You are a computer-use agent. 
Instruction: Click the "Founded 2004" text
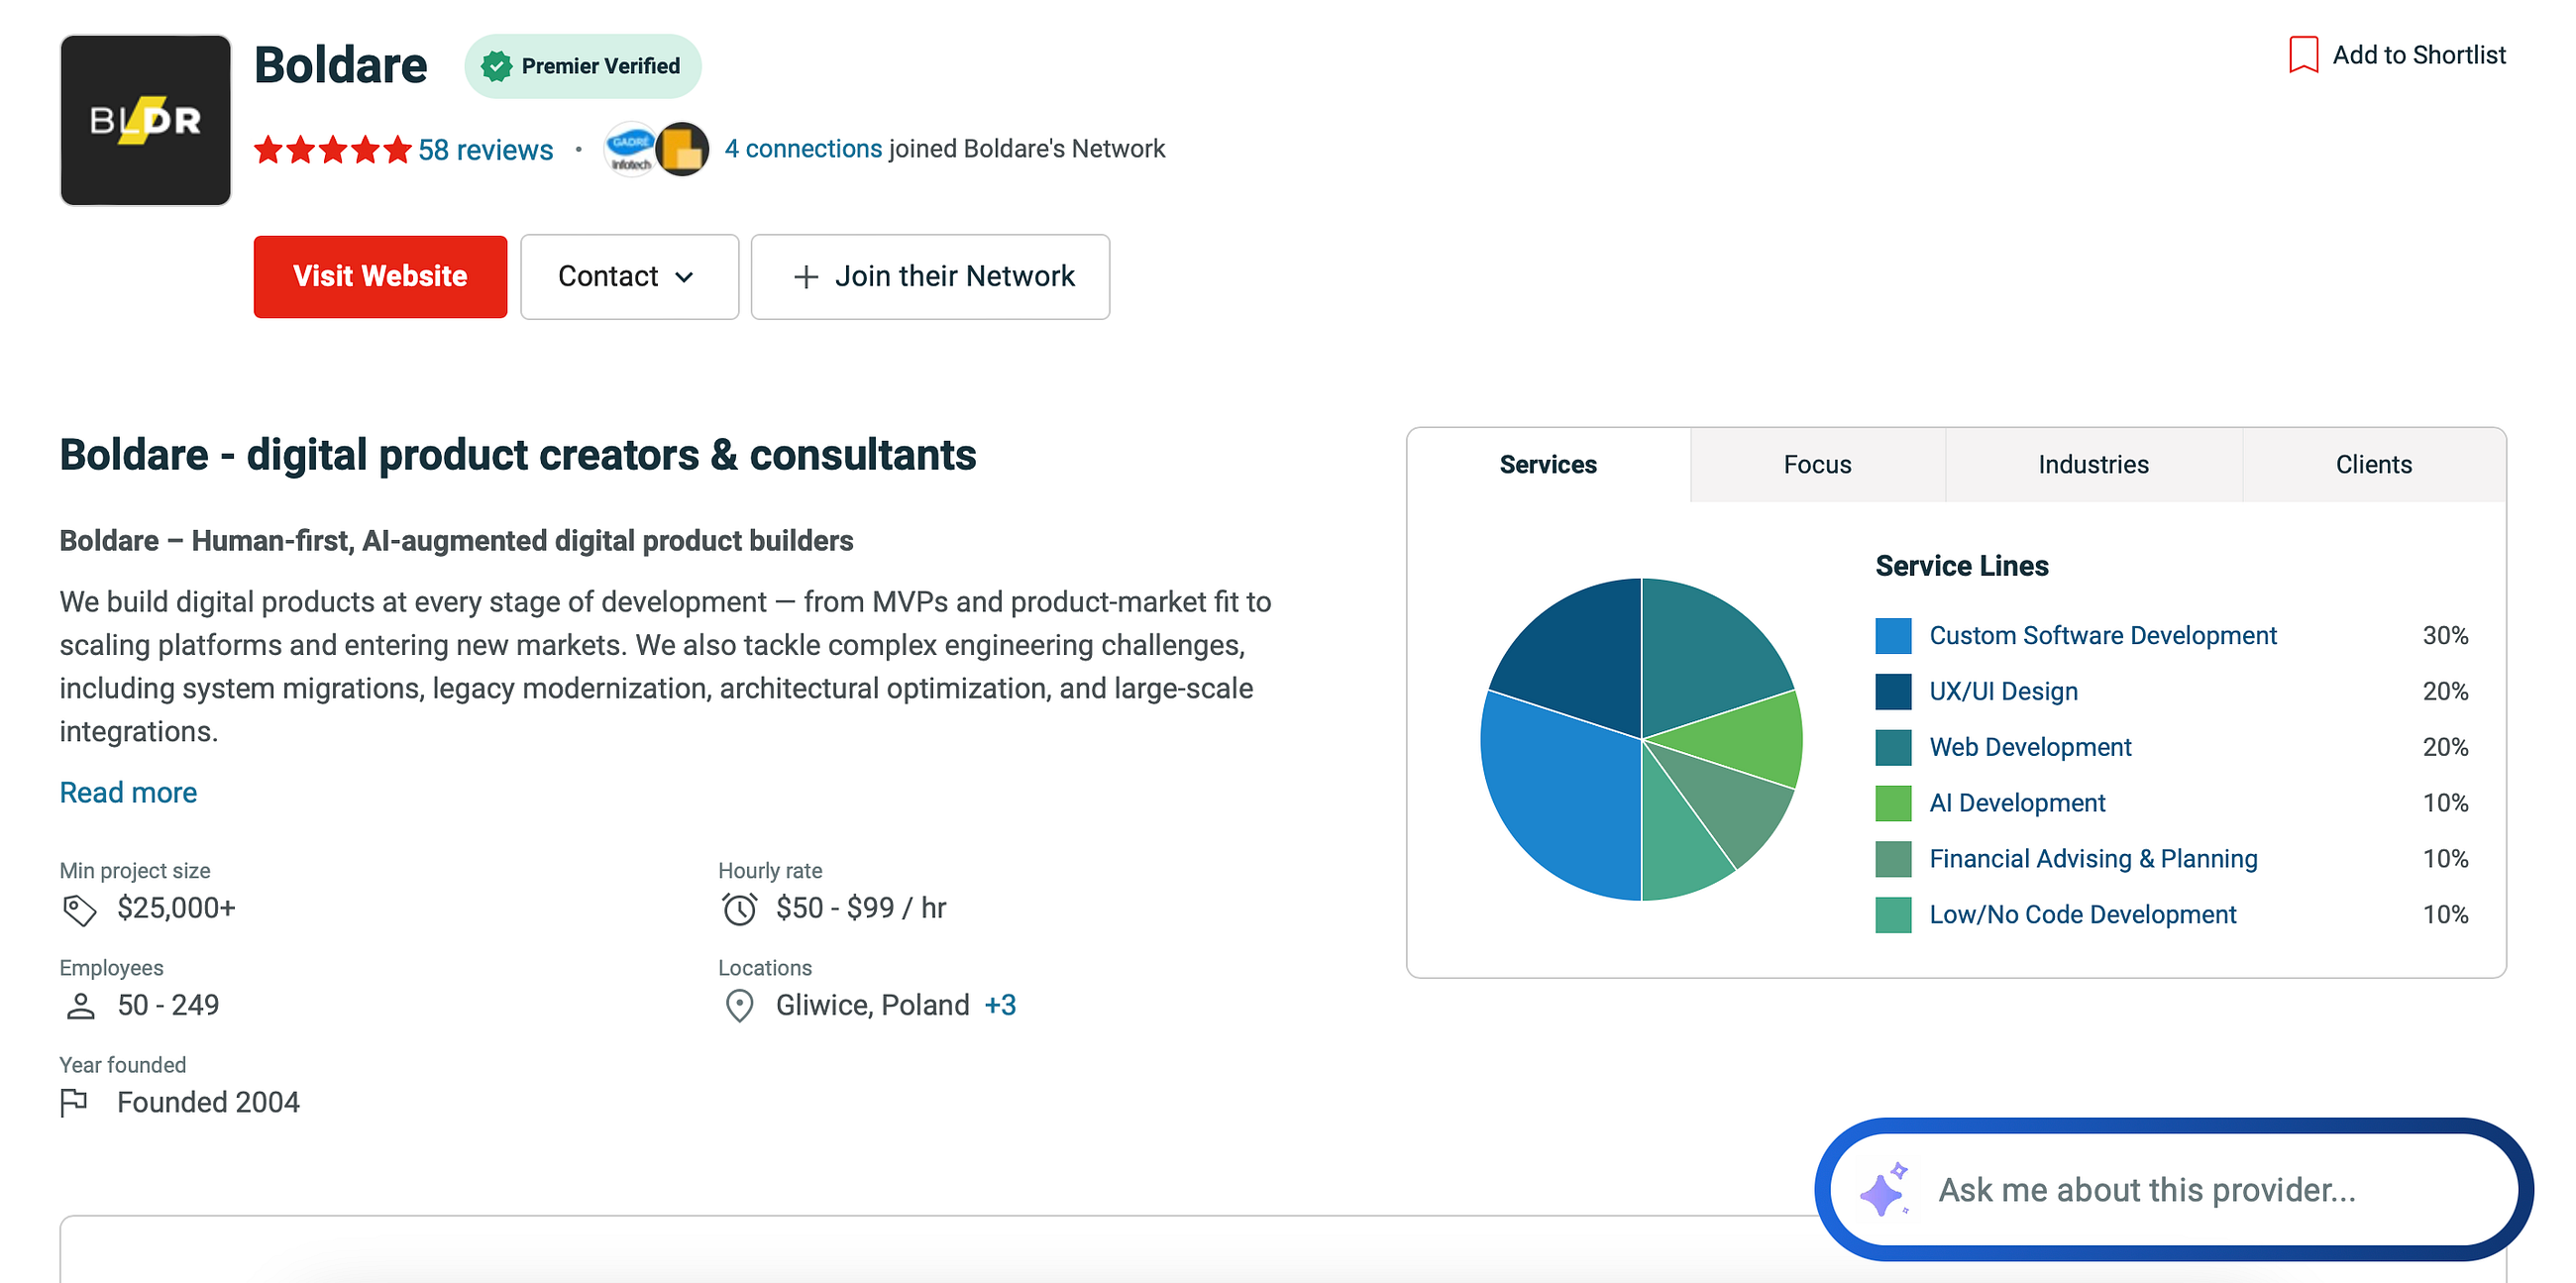coord(208,1103)
